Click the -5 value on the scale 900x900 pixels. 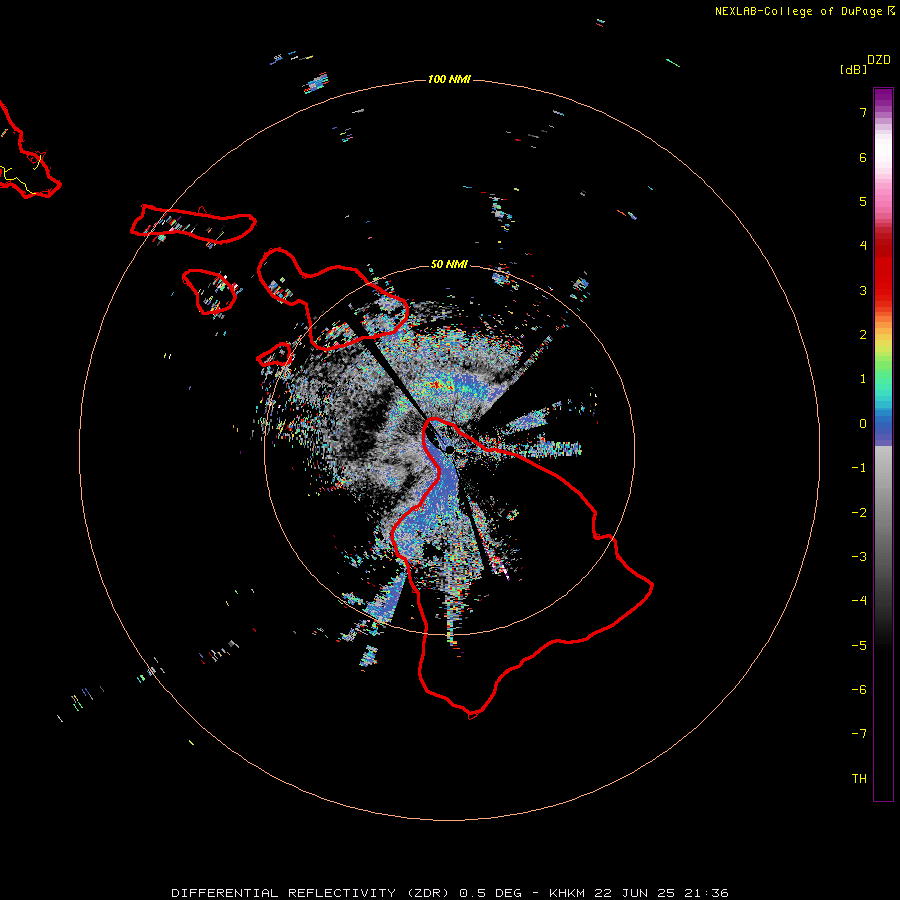coord(859,646)
